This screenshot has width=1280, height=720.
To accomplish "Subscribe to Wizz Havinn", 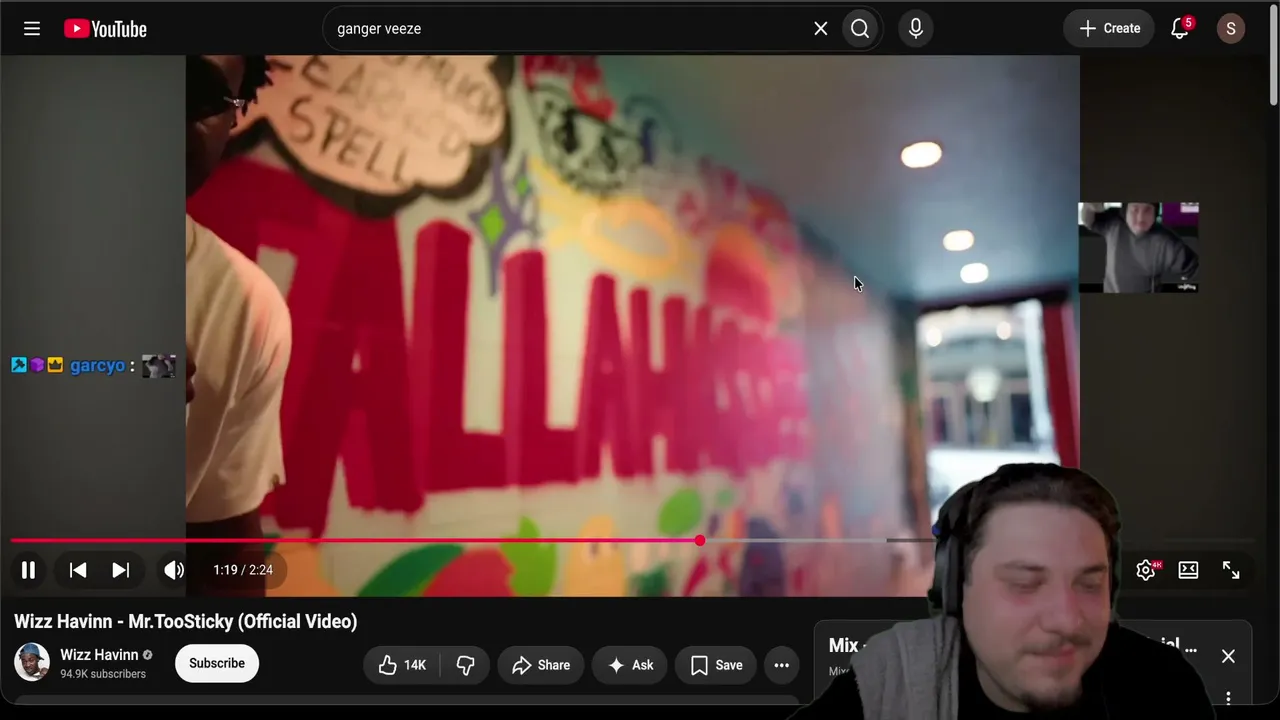I will pyautogui.click(x=217, y=664).
